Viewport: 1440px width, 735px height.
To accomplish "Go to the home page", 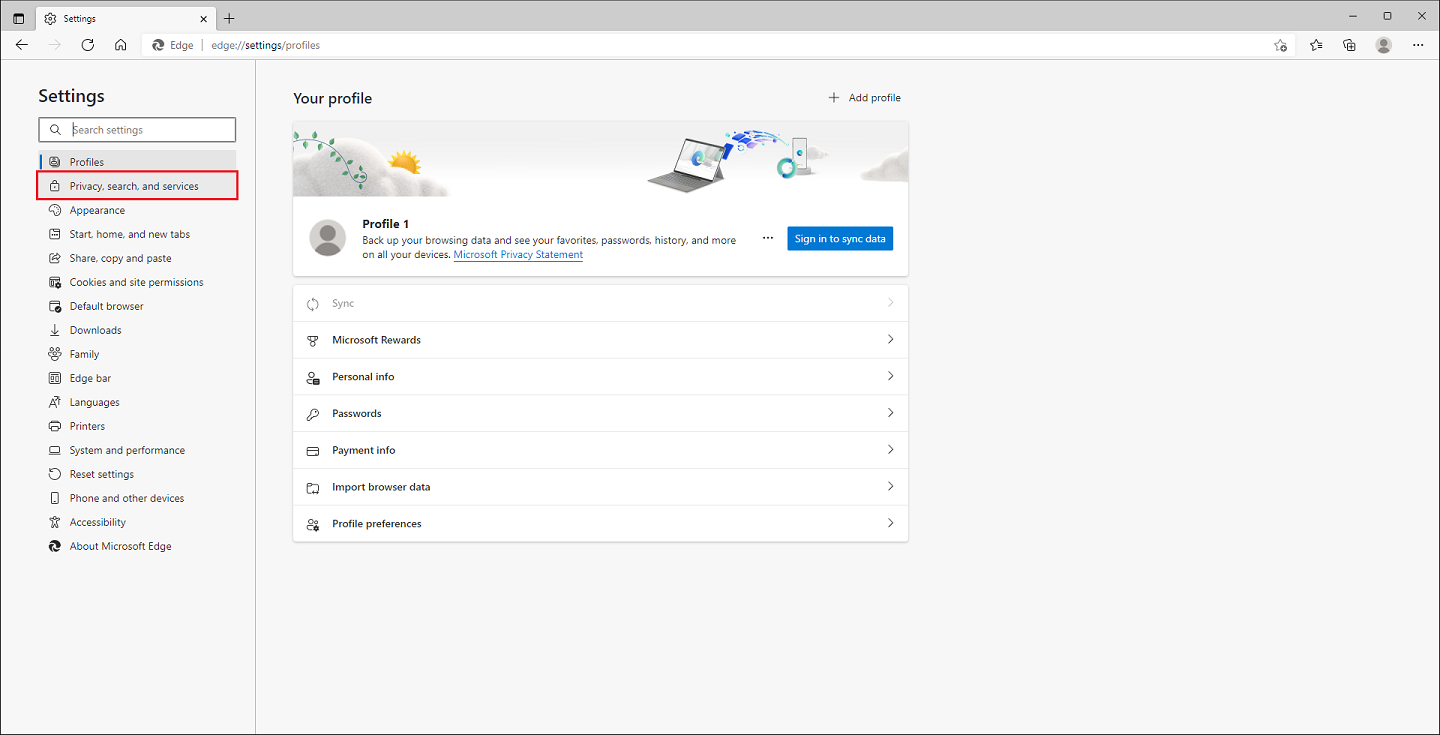I will pos(120,45).
